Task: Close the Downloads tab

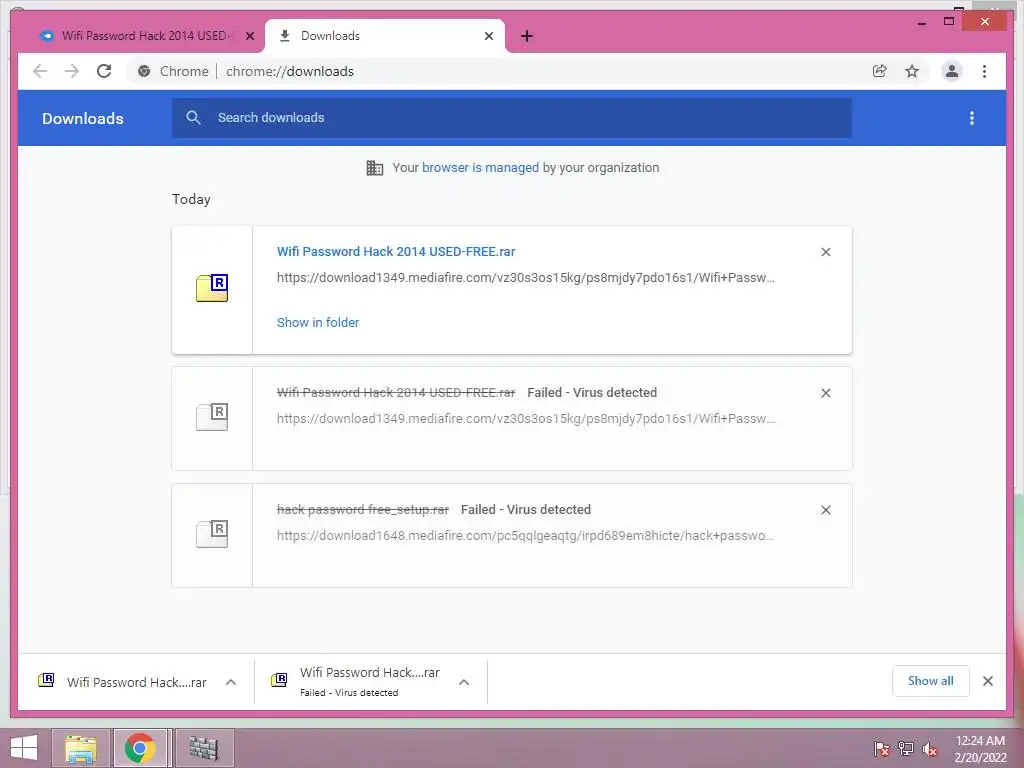Action: click(x=488, y=36)
